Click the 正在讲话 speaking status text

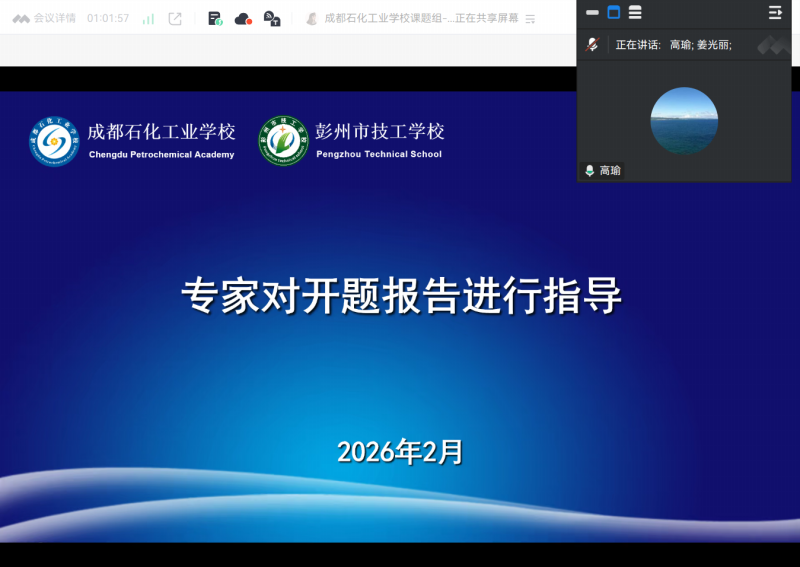(x=638, y=45)
